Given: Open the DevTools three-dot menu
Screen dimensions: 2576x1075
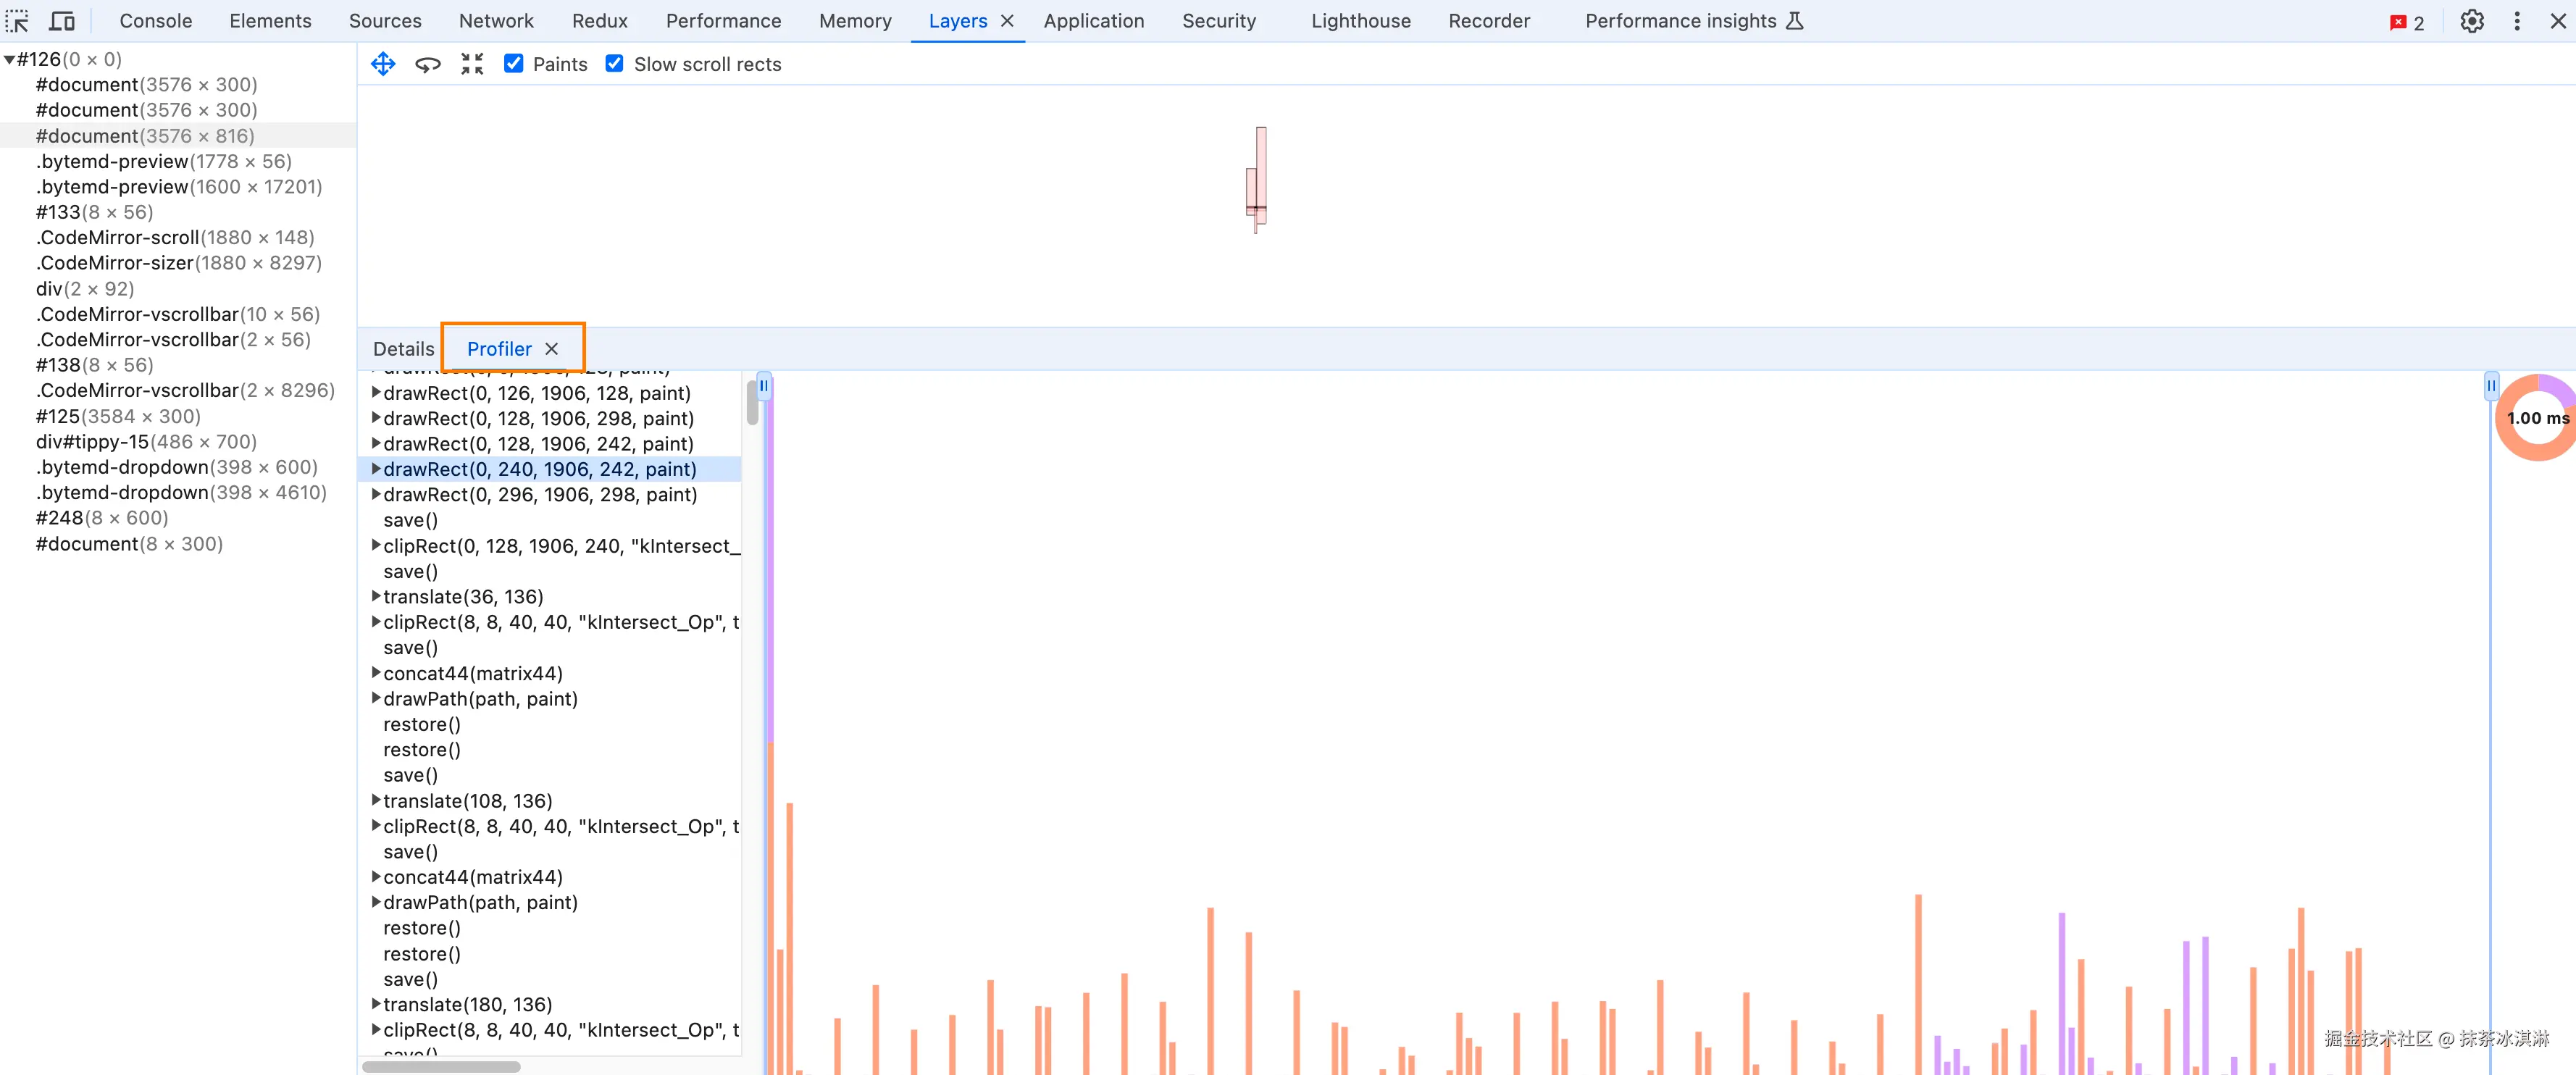Looking at the screenshot, I should tap(2517, 21).
